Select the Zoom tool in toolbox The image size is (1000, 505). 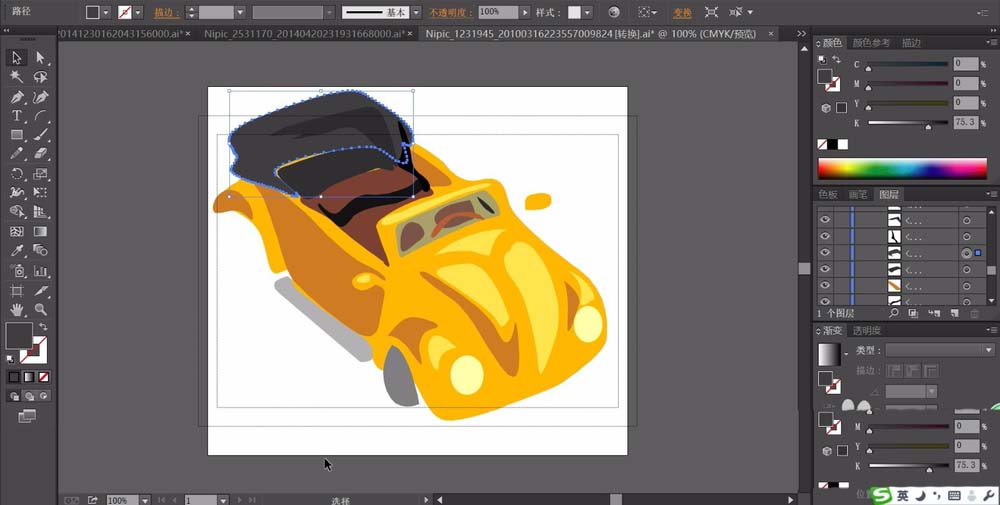coord(40,309)
